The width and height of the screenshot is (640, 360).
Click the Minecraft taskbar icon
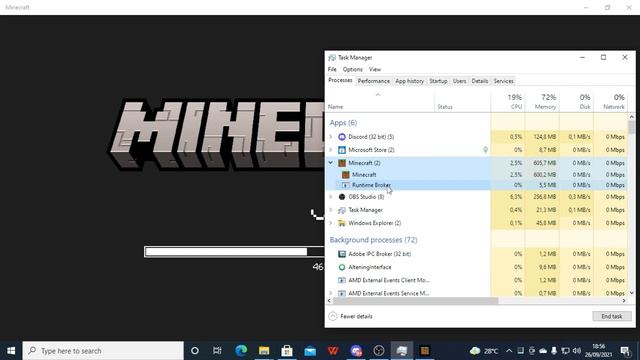(424, 351)
